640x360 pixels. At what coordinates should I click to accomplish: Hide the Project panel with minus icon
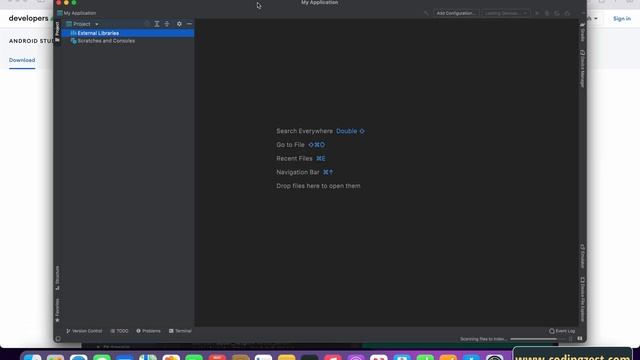click(x=189, y=24)
